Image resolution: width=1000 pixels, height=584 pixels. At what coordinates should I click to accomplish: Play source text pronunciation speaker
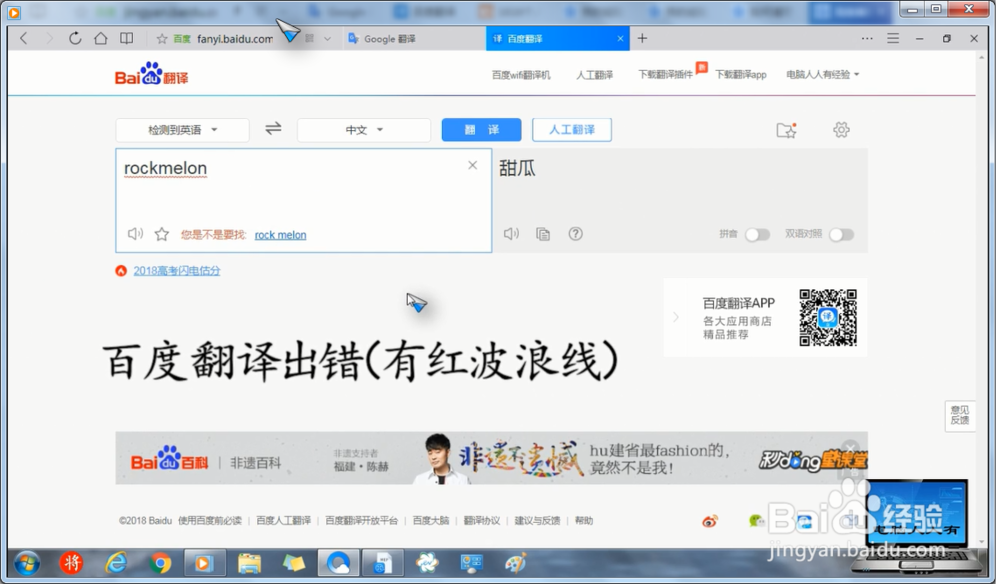tap(135, 234)
